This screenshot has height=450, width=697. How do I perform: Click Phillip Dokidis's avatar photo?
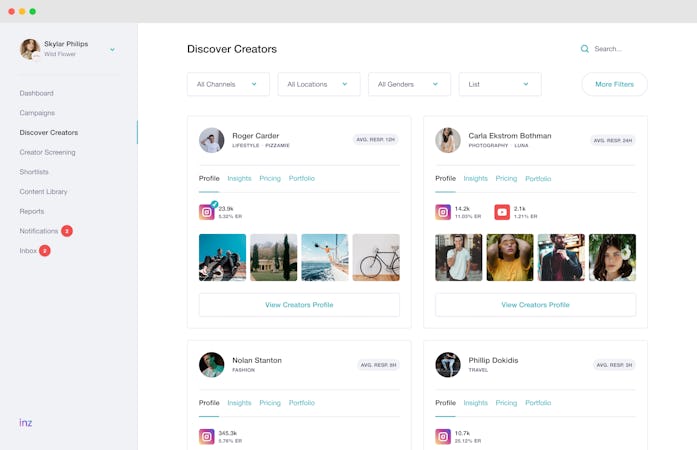click(x=448, y=365)
